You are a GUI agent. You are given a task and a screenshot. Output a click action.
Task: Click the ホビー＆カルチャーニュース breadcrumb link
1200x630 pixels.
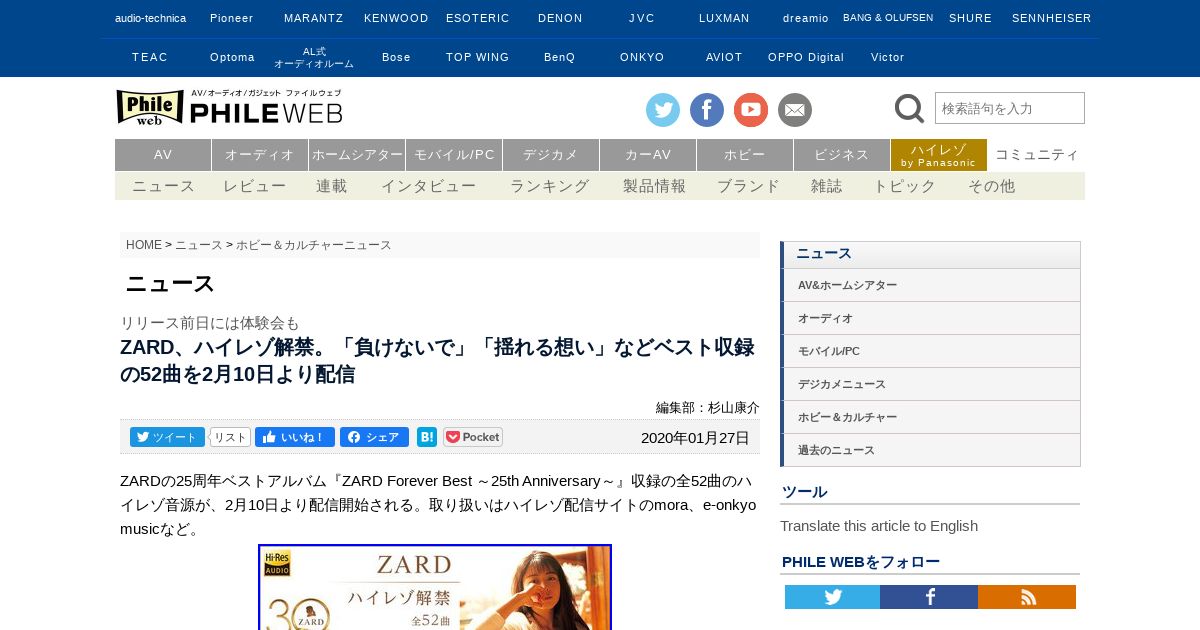click(314, 245)
